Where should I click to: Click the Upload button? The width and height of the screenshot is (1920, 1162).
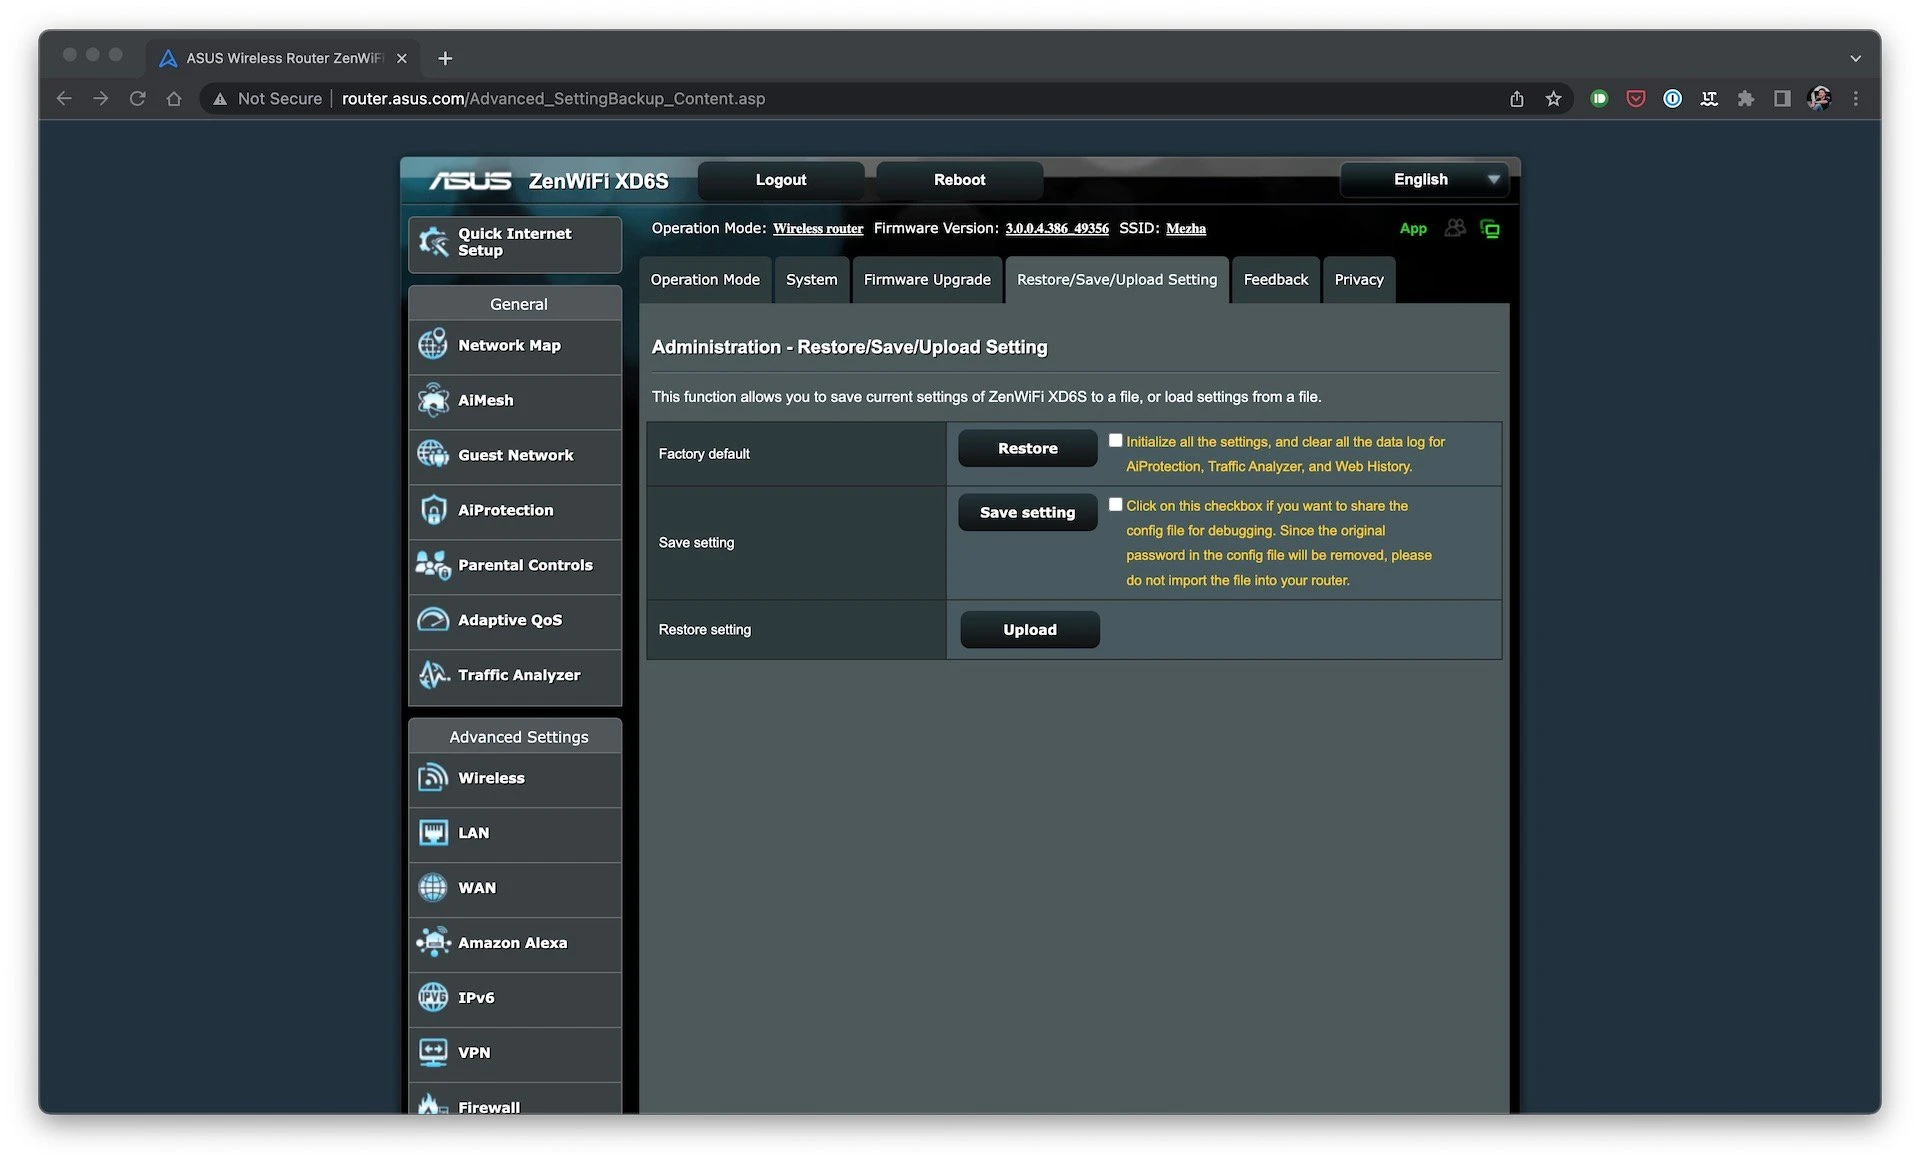coord(1030,630)
